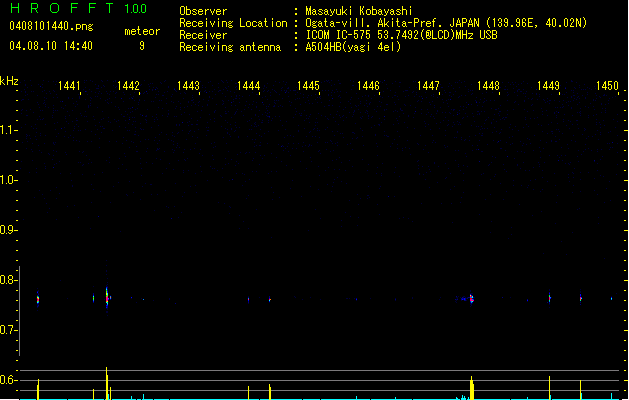The height and width of the screenshot is (400, 629).
Task: Click the 1447 time axis mark
Action: [x=428, y=86]
